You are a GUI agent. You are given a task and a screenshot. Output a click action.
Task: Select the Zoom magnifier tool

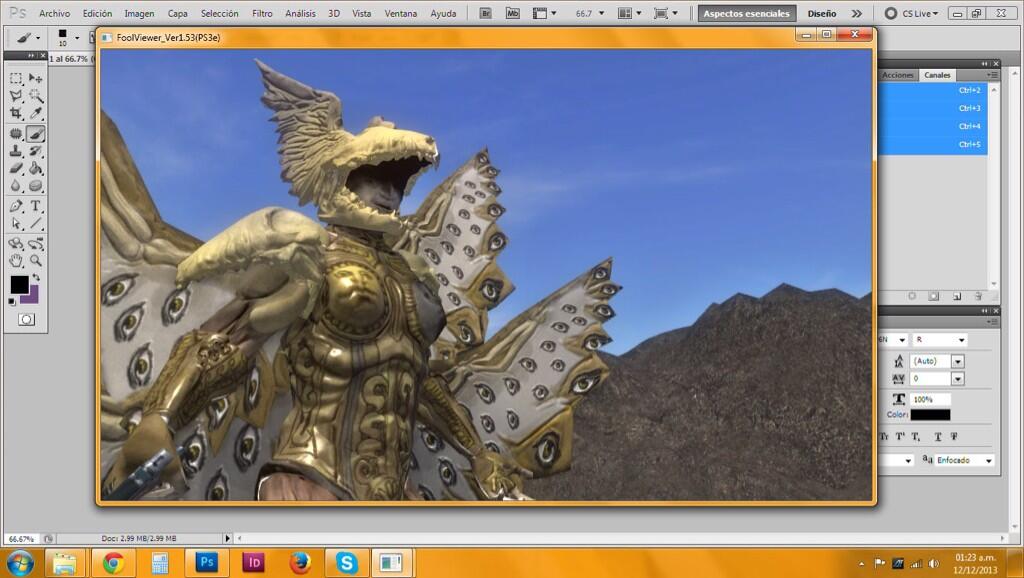[x=35, y=261]
